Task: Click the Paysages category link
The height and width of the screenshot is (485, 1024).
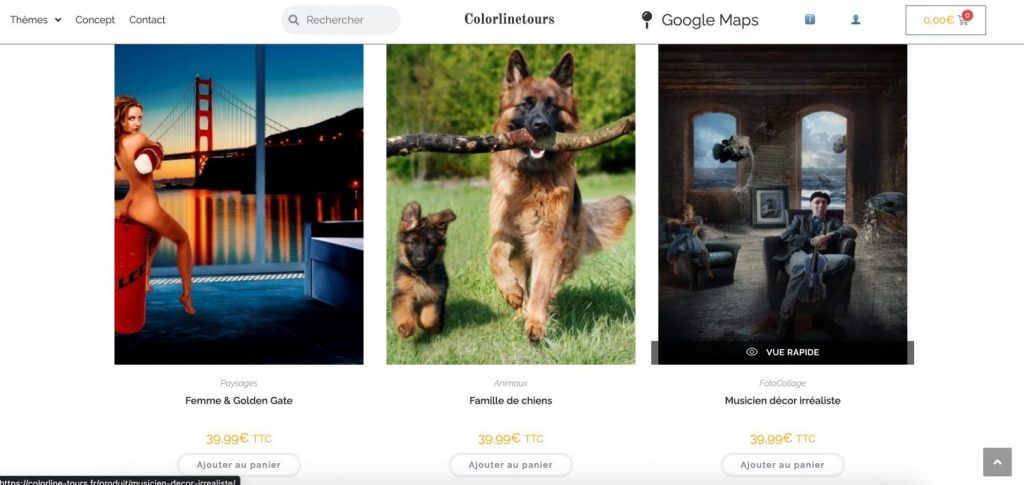Action: click(239, 383)
